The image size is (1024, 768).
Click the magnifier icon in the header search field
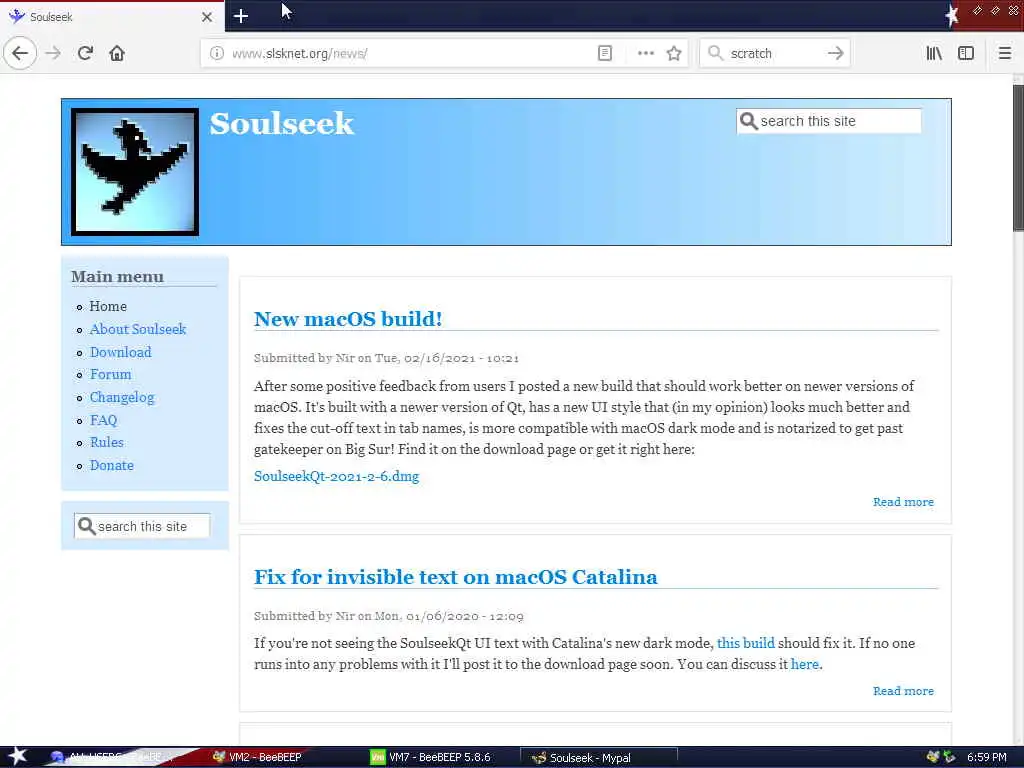748,121
